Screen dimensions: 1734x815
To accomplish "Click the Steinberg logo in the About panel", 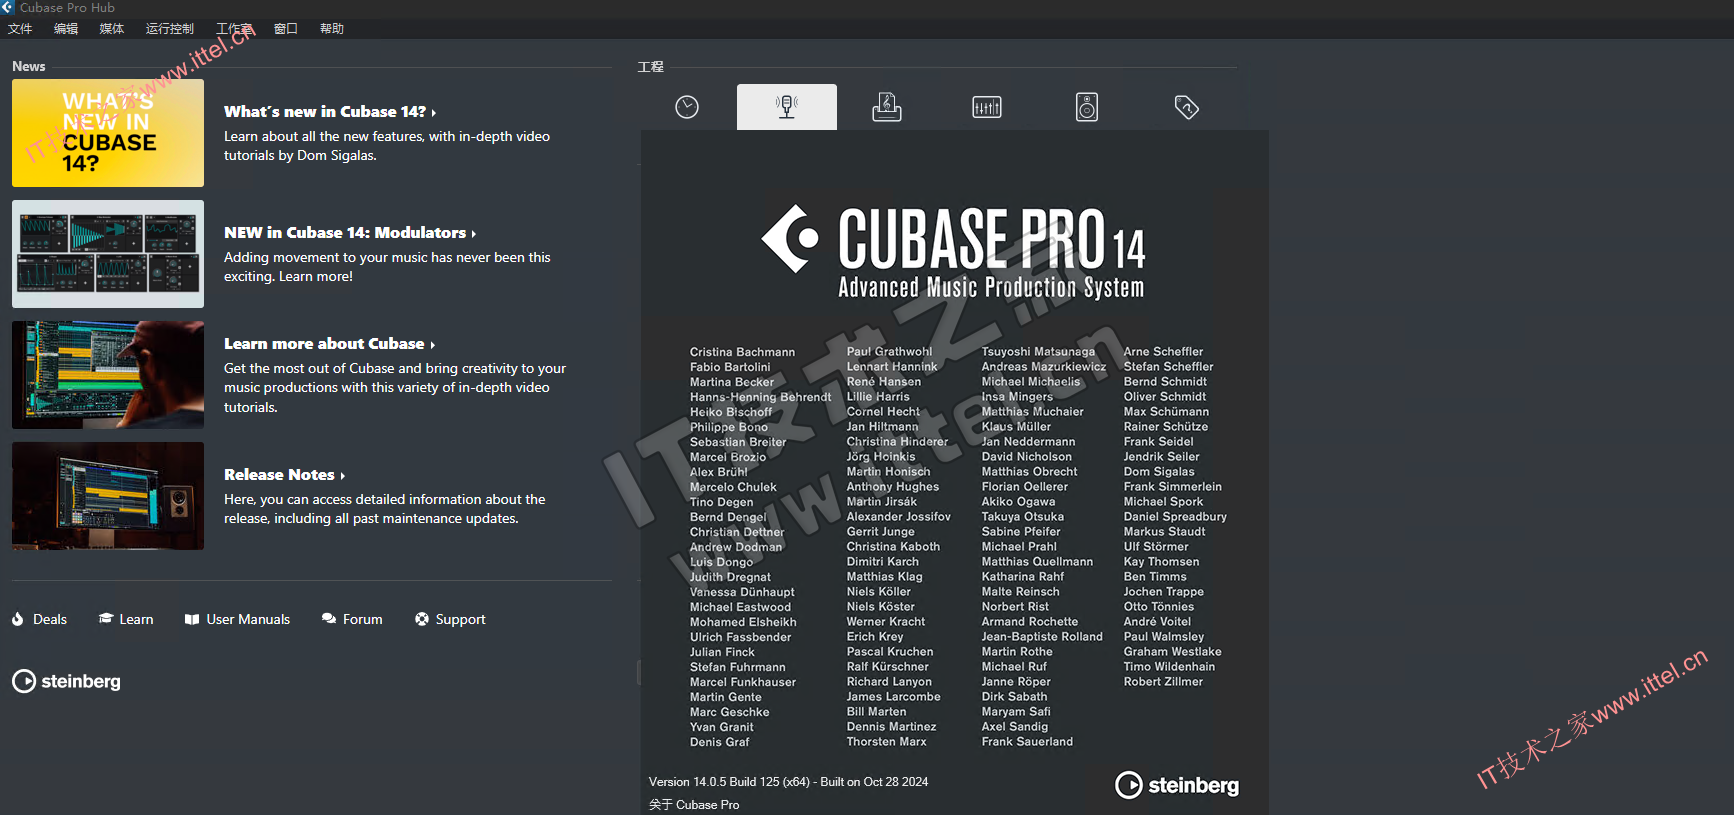I will tap(1177, 785).
